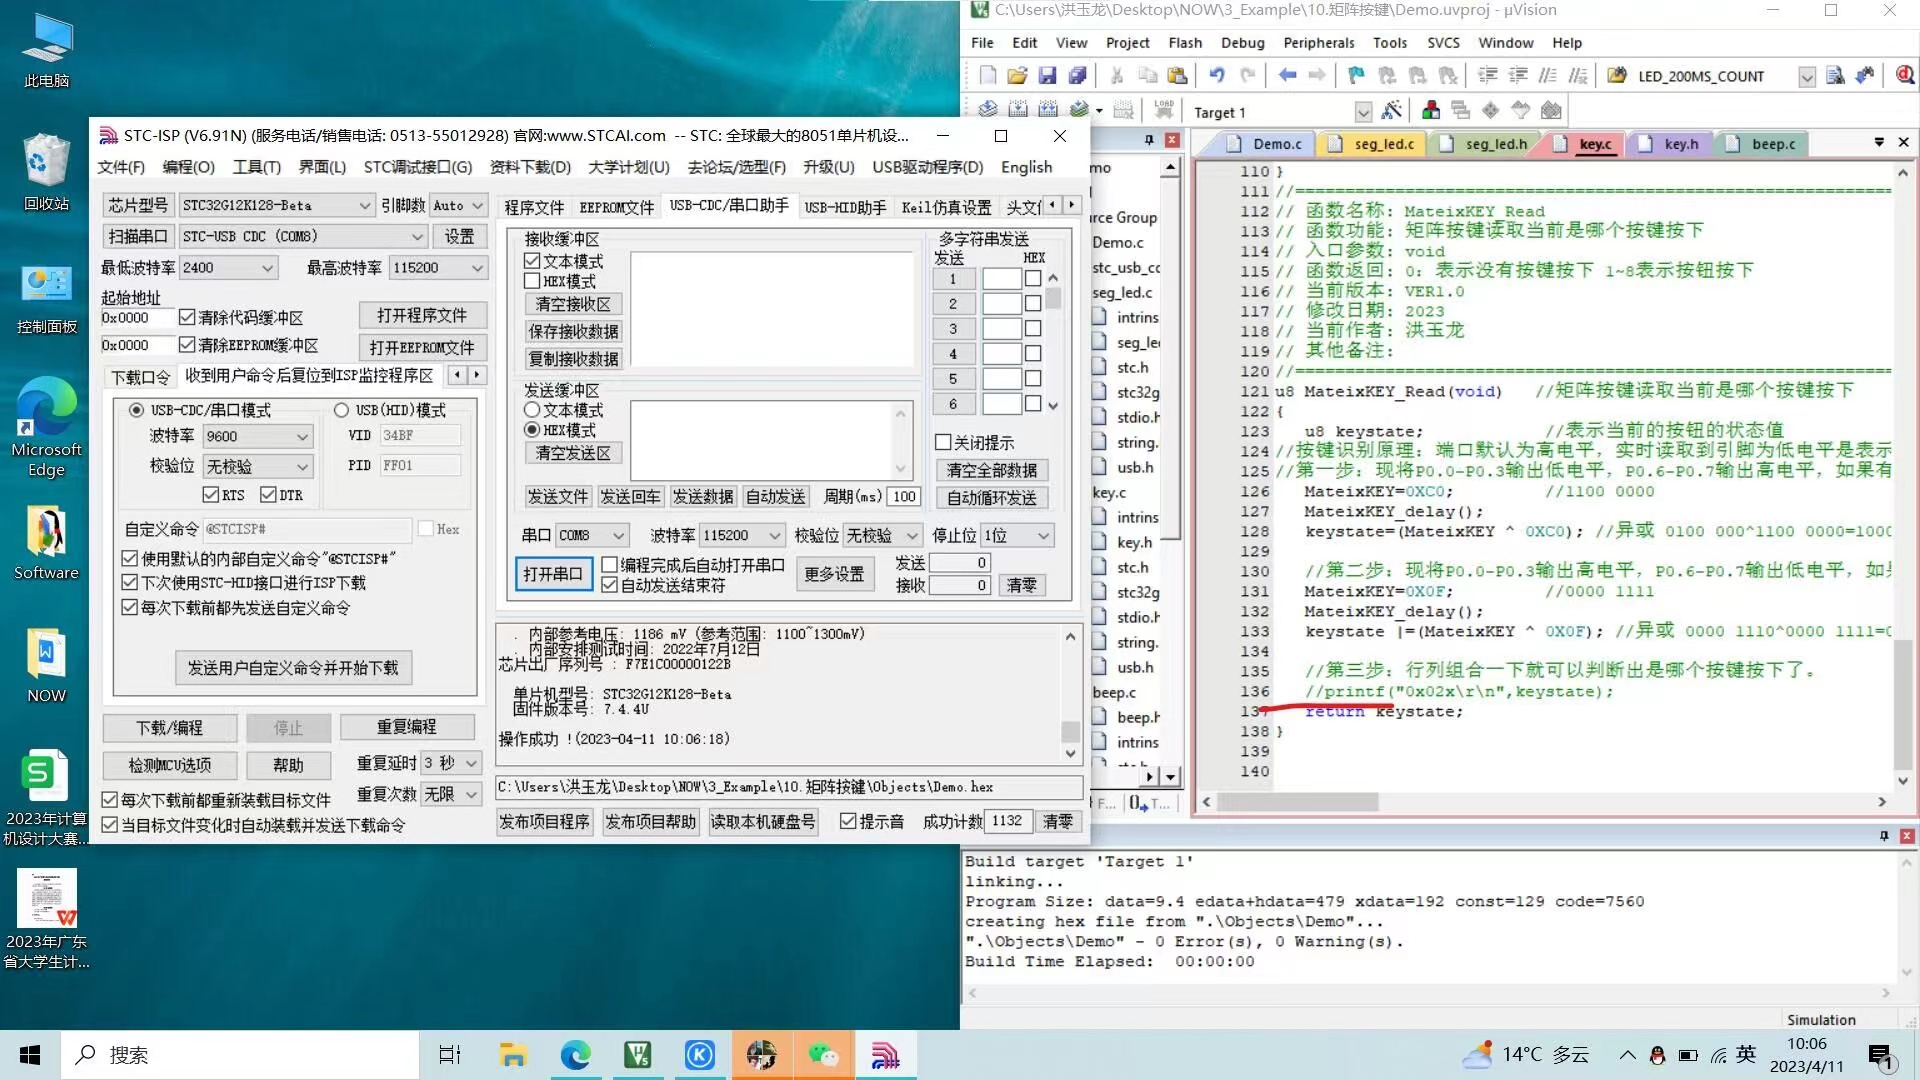
Task: Toggle 编程完成后自动打开串口 checkbox
Action: click(x=609, y=565)
